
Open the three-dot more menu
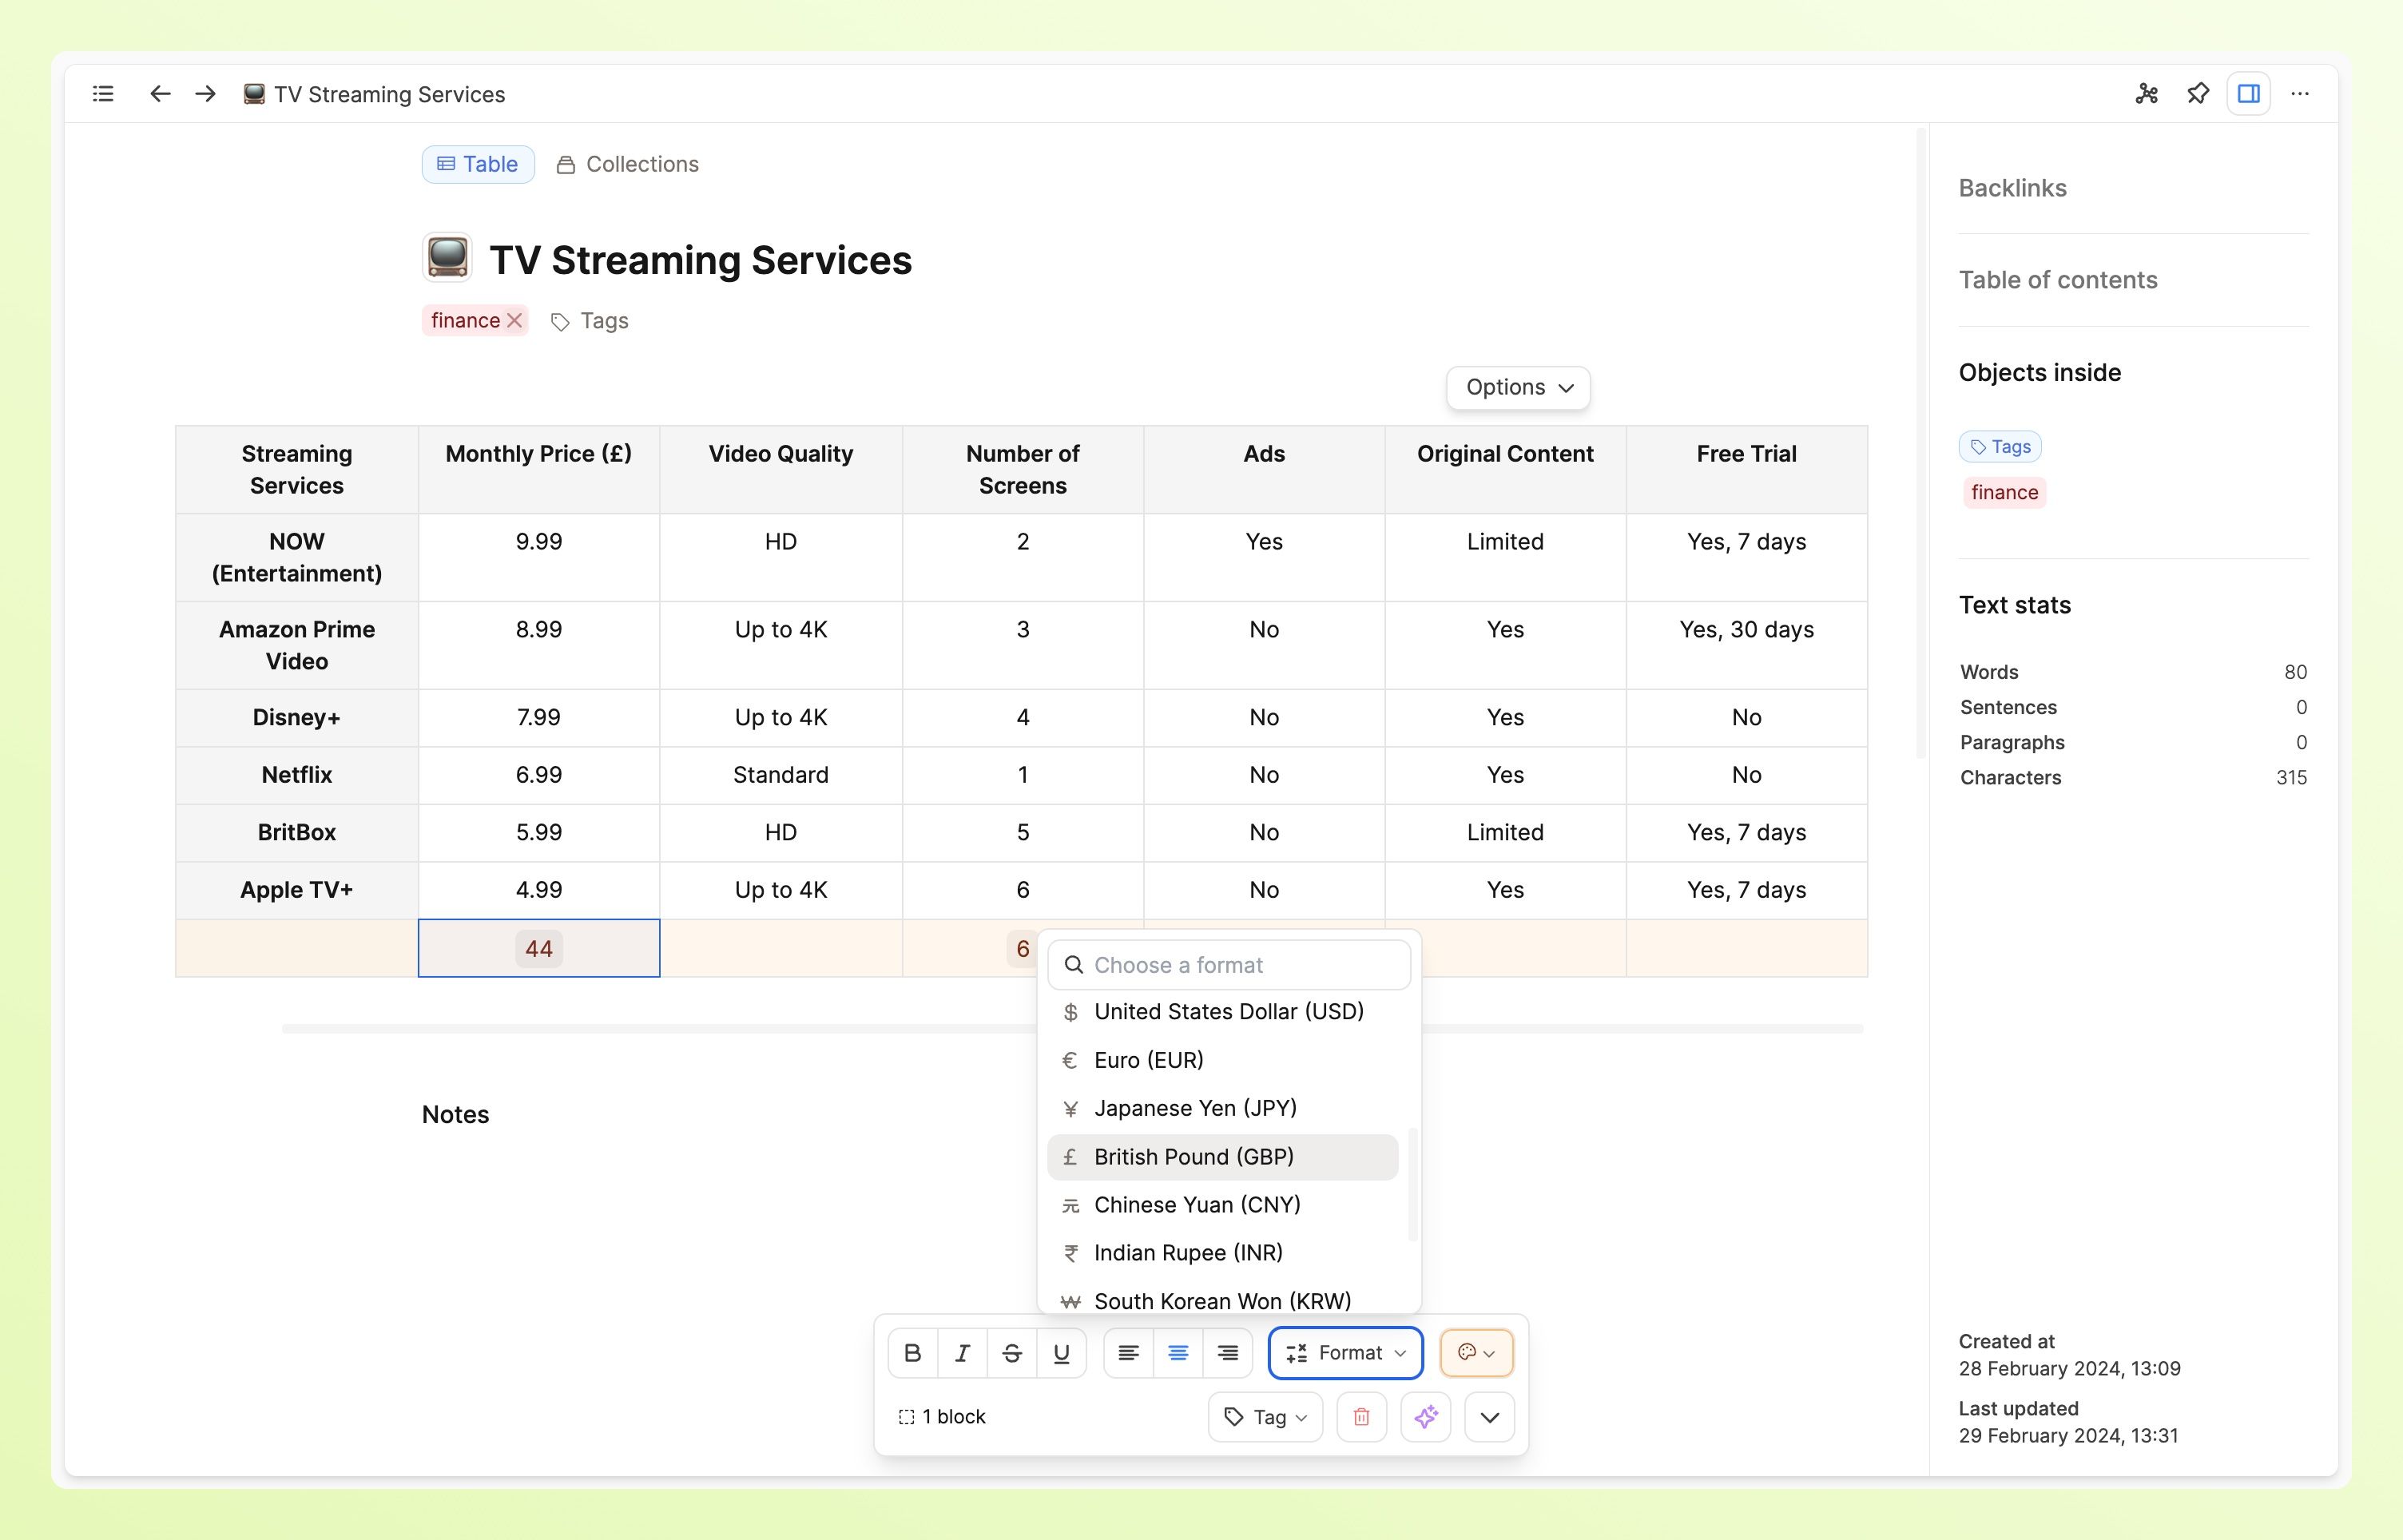pyautogui.click(x=2299, y=93)
